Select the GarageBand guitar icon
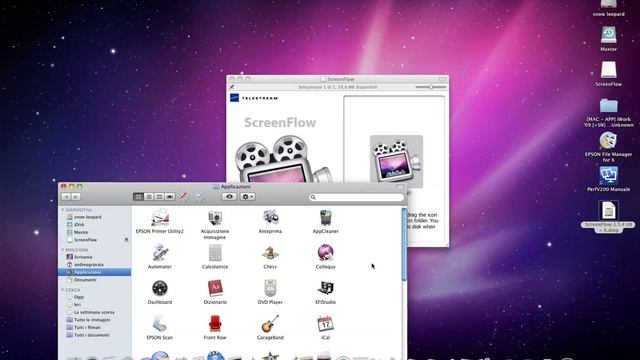The image size is (640, 360). point(270,324)
